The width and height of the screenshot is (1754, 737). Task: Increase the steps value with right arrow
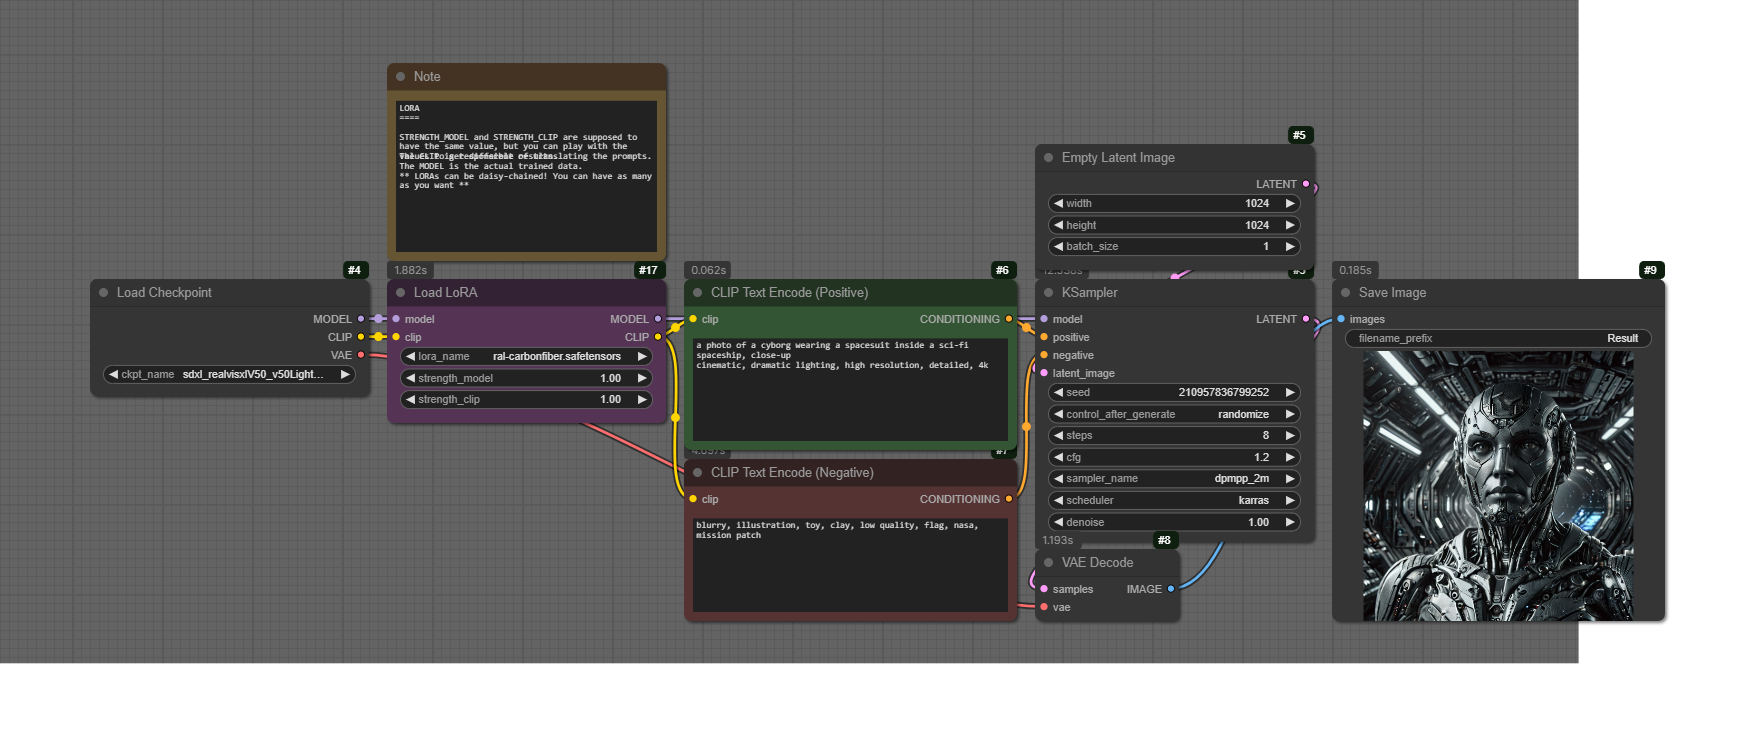pyautogui.click(x=1290, y=435)
